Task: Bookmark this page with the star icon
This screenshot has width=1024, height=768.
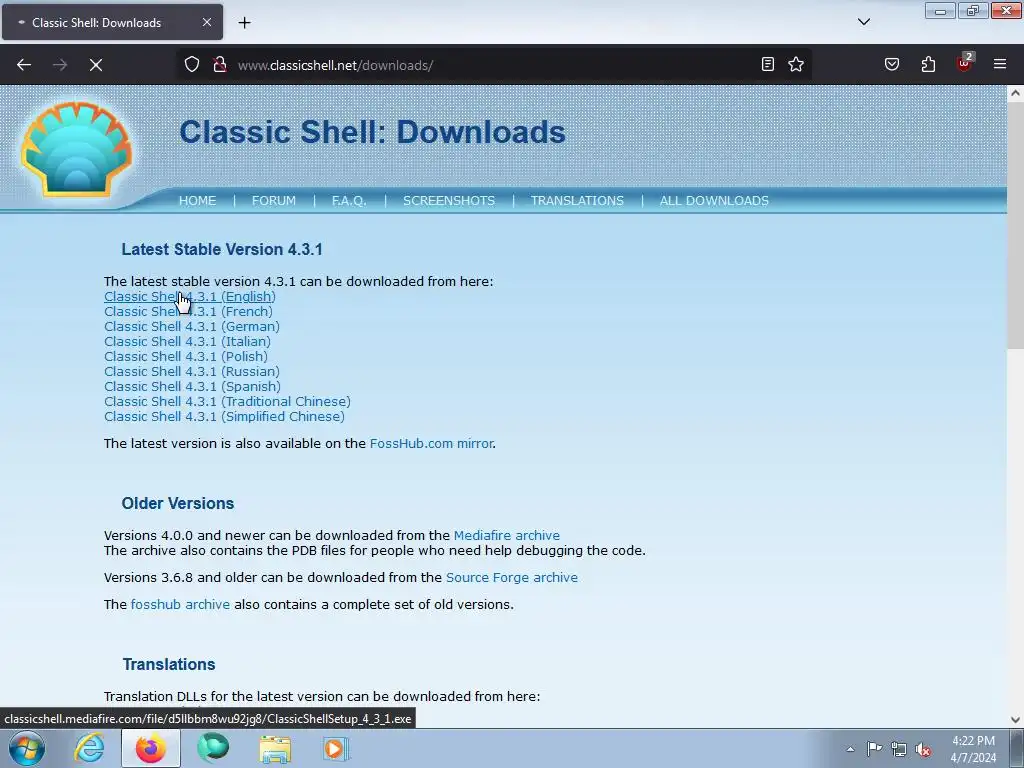Action: [x=795, y=64]
